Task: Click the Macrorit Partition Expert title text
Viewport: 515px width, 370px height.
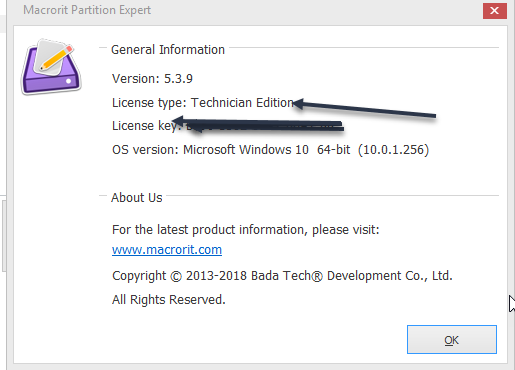Action: [87, 10]
